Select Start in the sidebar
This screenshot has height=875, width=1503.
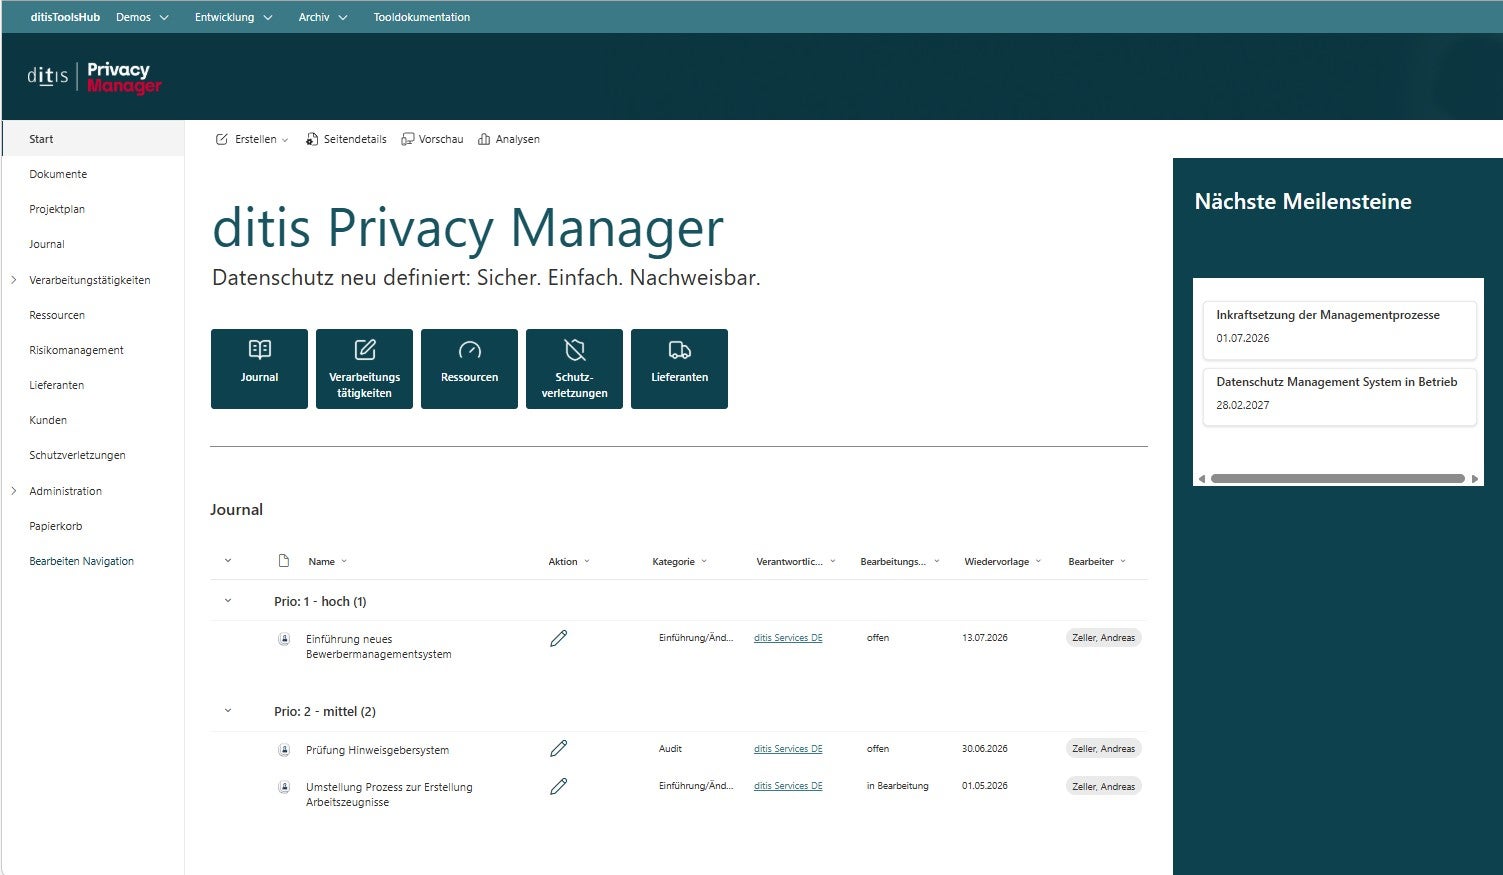pyautogui.click(x=93, y=139)
